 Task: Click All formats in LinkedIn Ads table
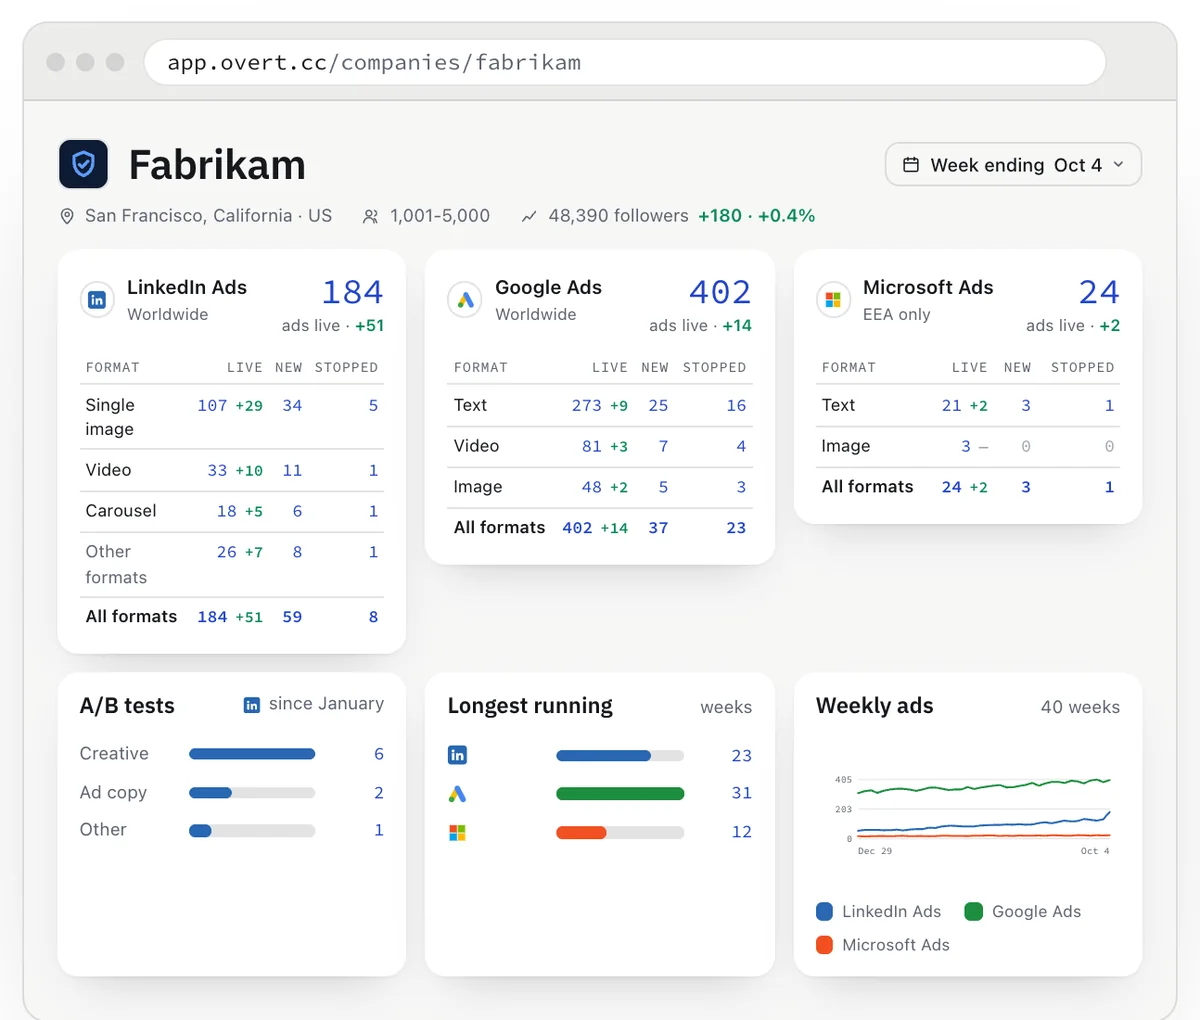(131, 616)
